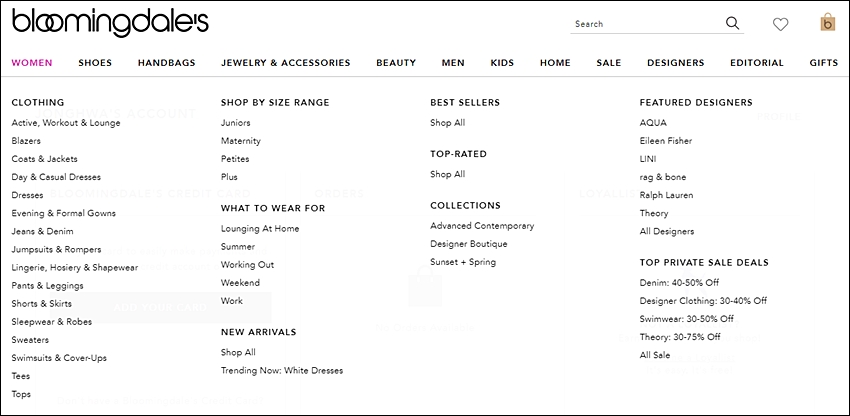Open the BEAUTY menu tab
850x416 pixels.
pos(396,63)
